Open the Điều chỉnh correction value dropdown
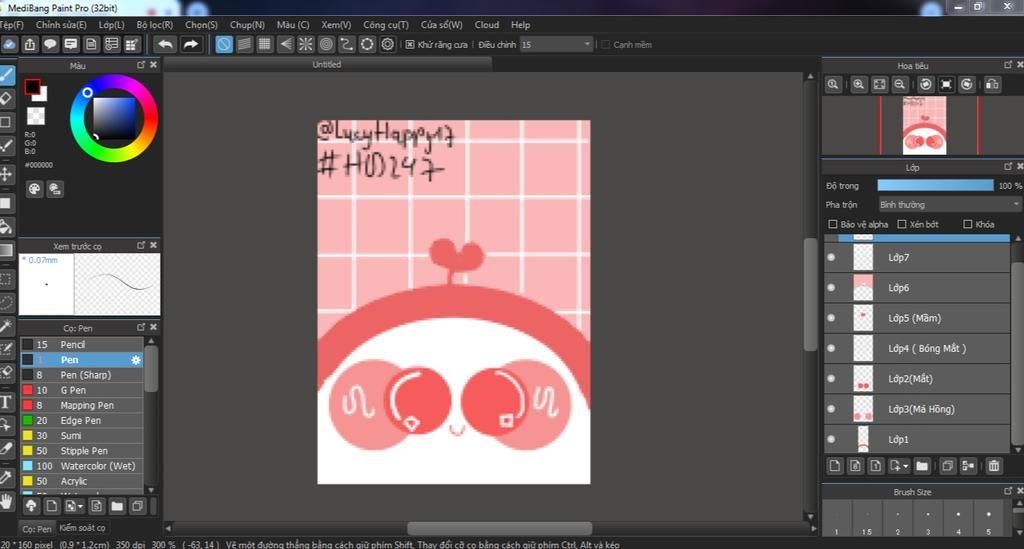Image resolution: width=1024 pixels, height=549 pixels. (x=556, y=44)
